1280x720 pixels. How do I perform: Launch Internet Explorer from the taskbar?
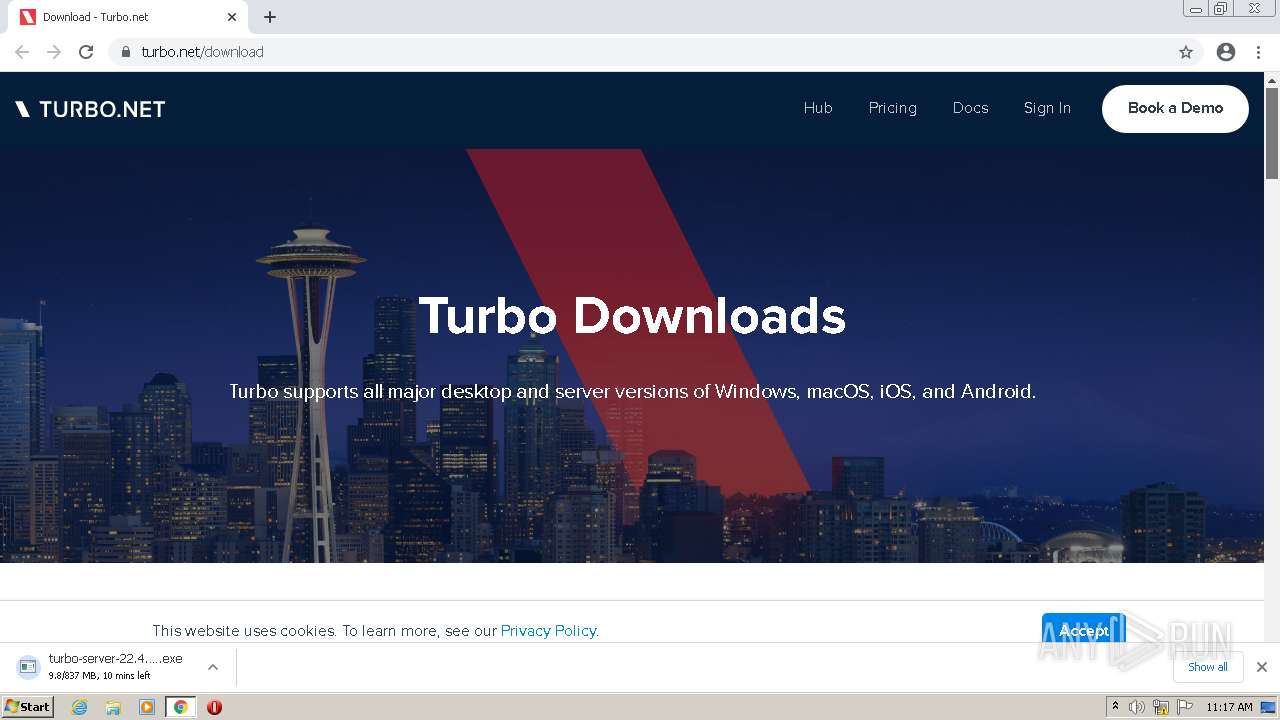(x=79, y=707)
